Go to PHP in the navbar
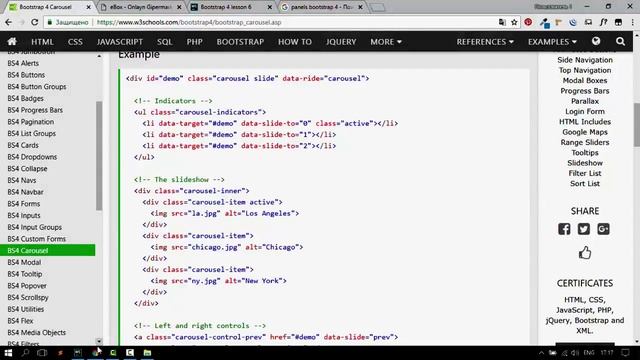640x360 pixels. pos(194,42)
